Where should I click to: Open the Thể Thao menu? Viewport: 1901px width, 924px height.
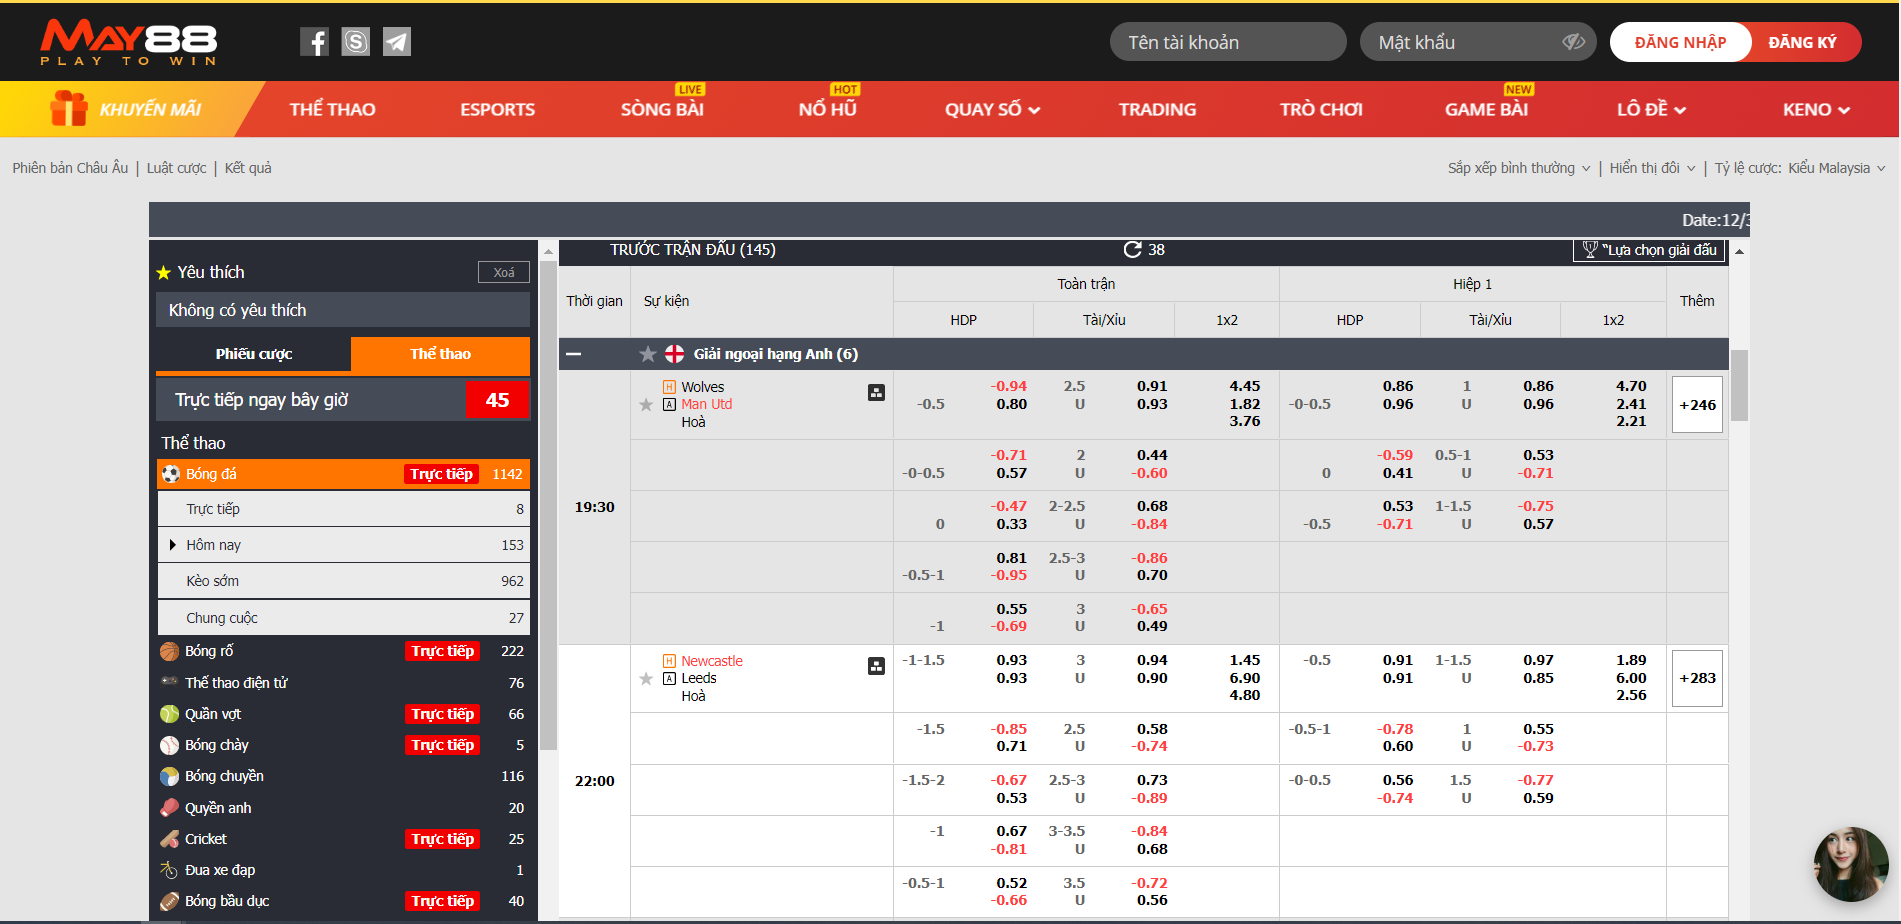click(x=332, y=110)
